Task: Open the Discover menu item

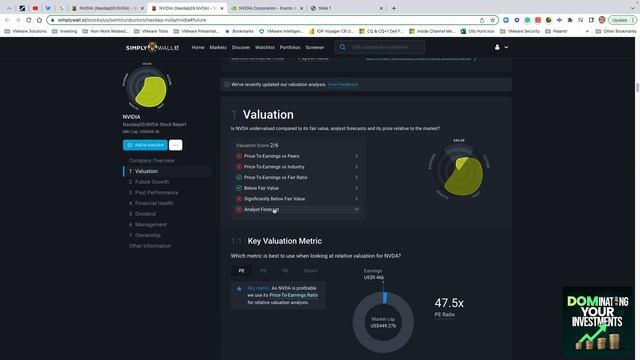Action: 241,47
